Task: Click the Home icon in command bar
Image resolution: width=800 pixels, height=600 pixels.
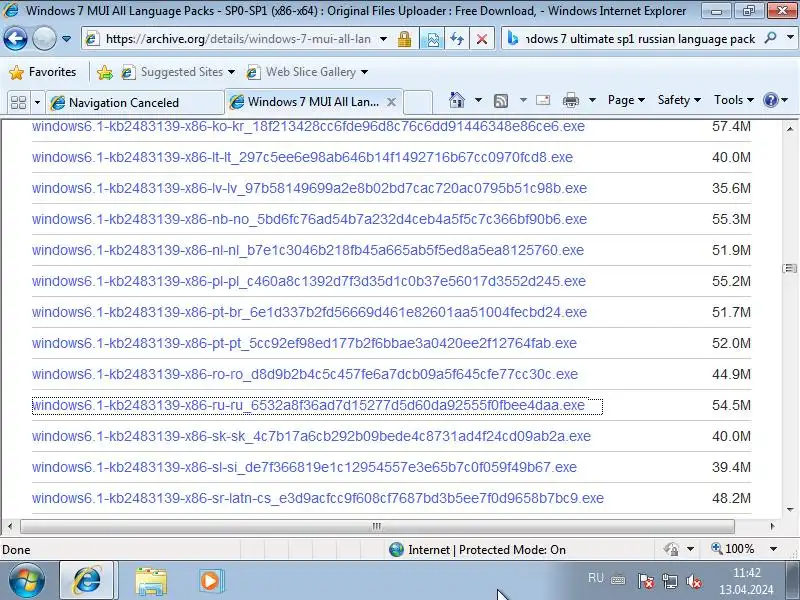Action: click(x=457, y=100)
